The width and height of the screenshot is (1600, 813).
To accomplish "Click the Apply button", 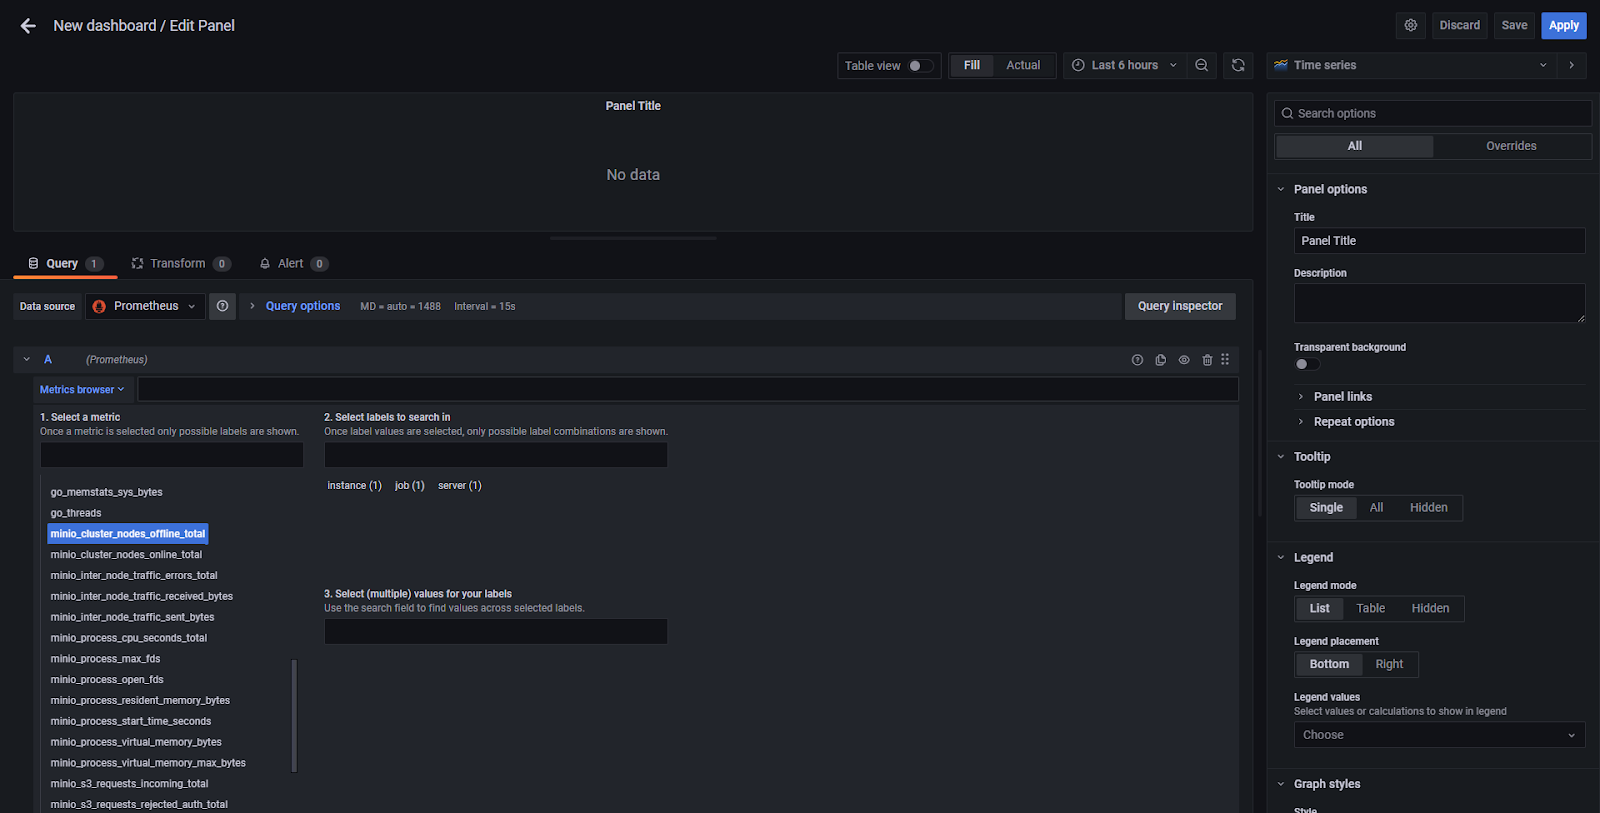I will [1563, 26].
